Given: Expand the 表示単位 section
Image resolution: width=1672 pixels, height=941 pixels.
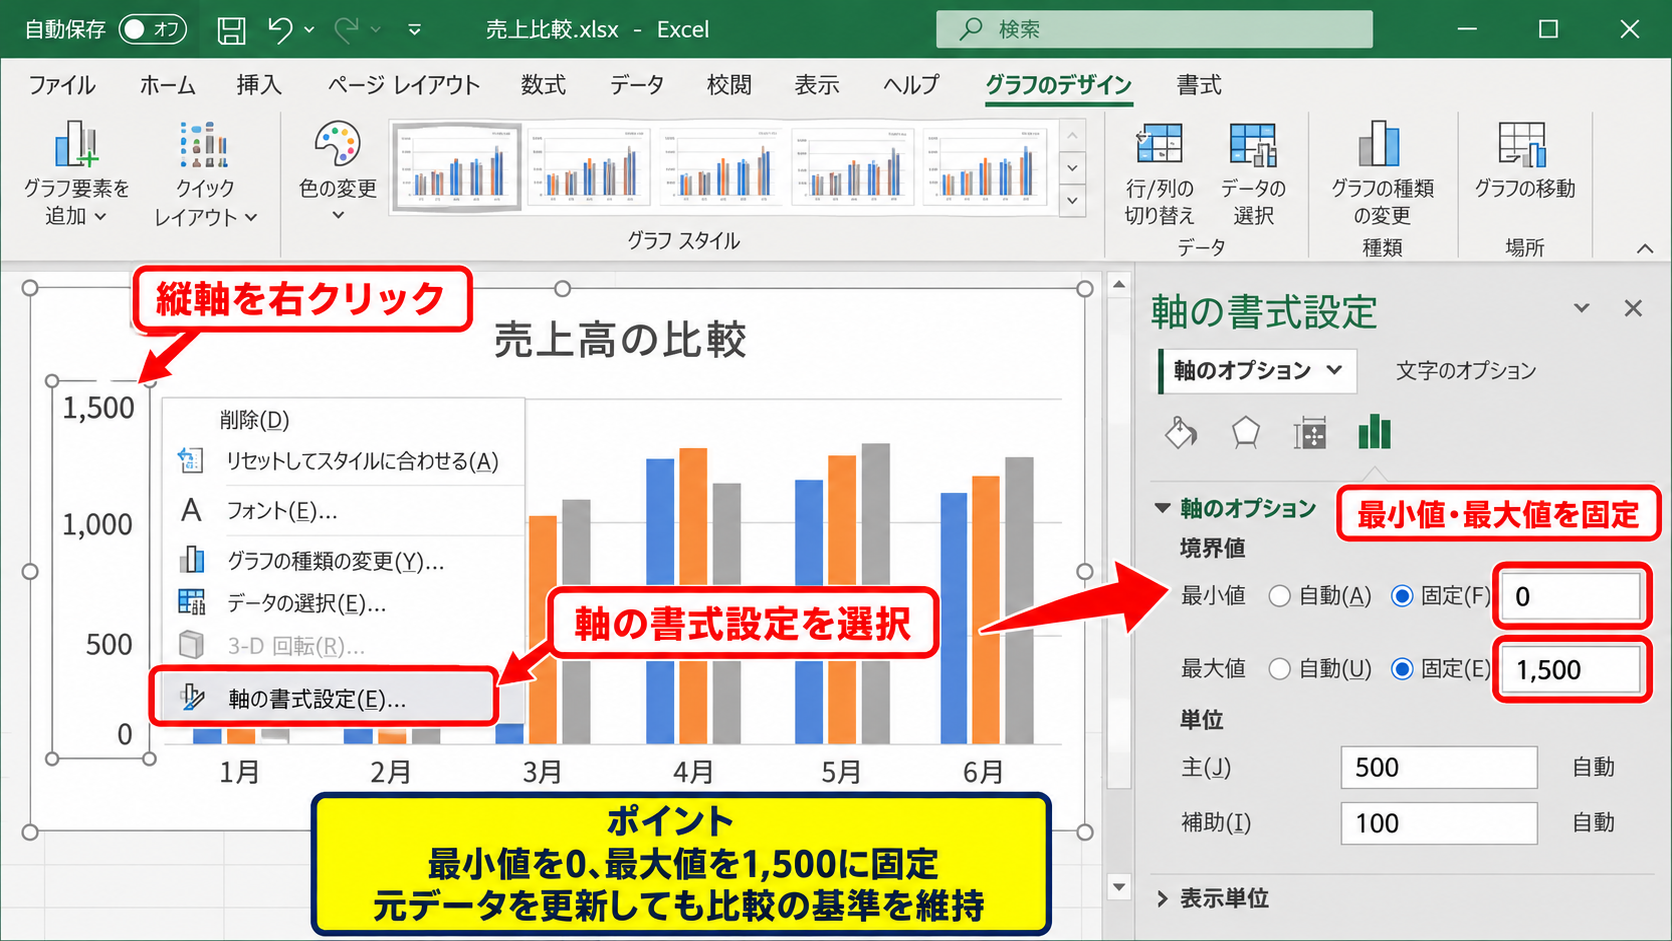Looking at the screenshot, I should coord(1162,899).
